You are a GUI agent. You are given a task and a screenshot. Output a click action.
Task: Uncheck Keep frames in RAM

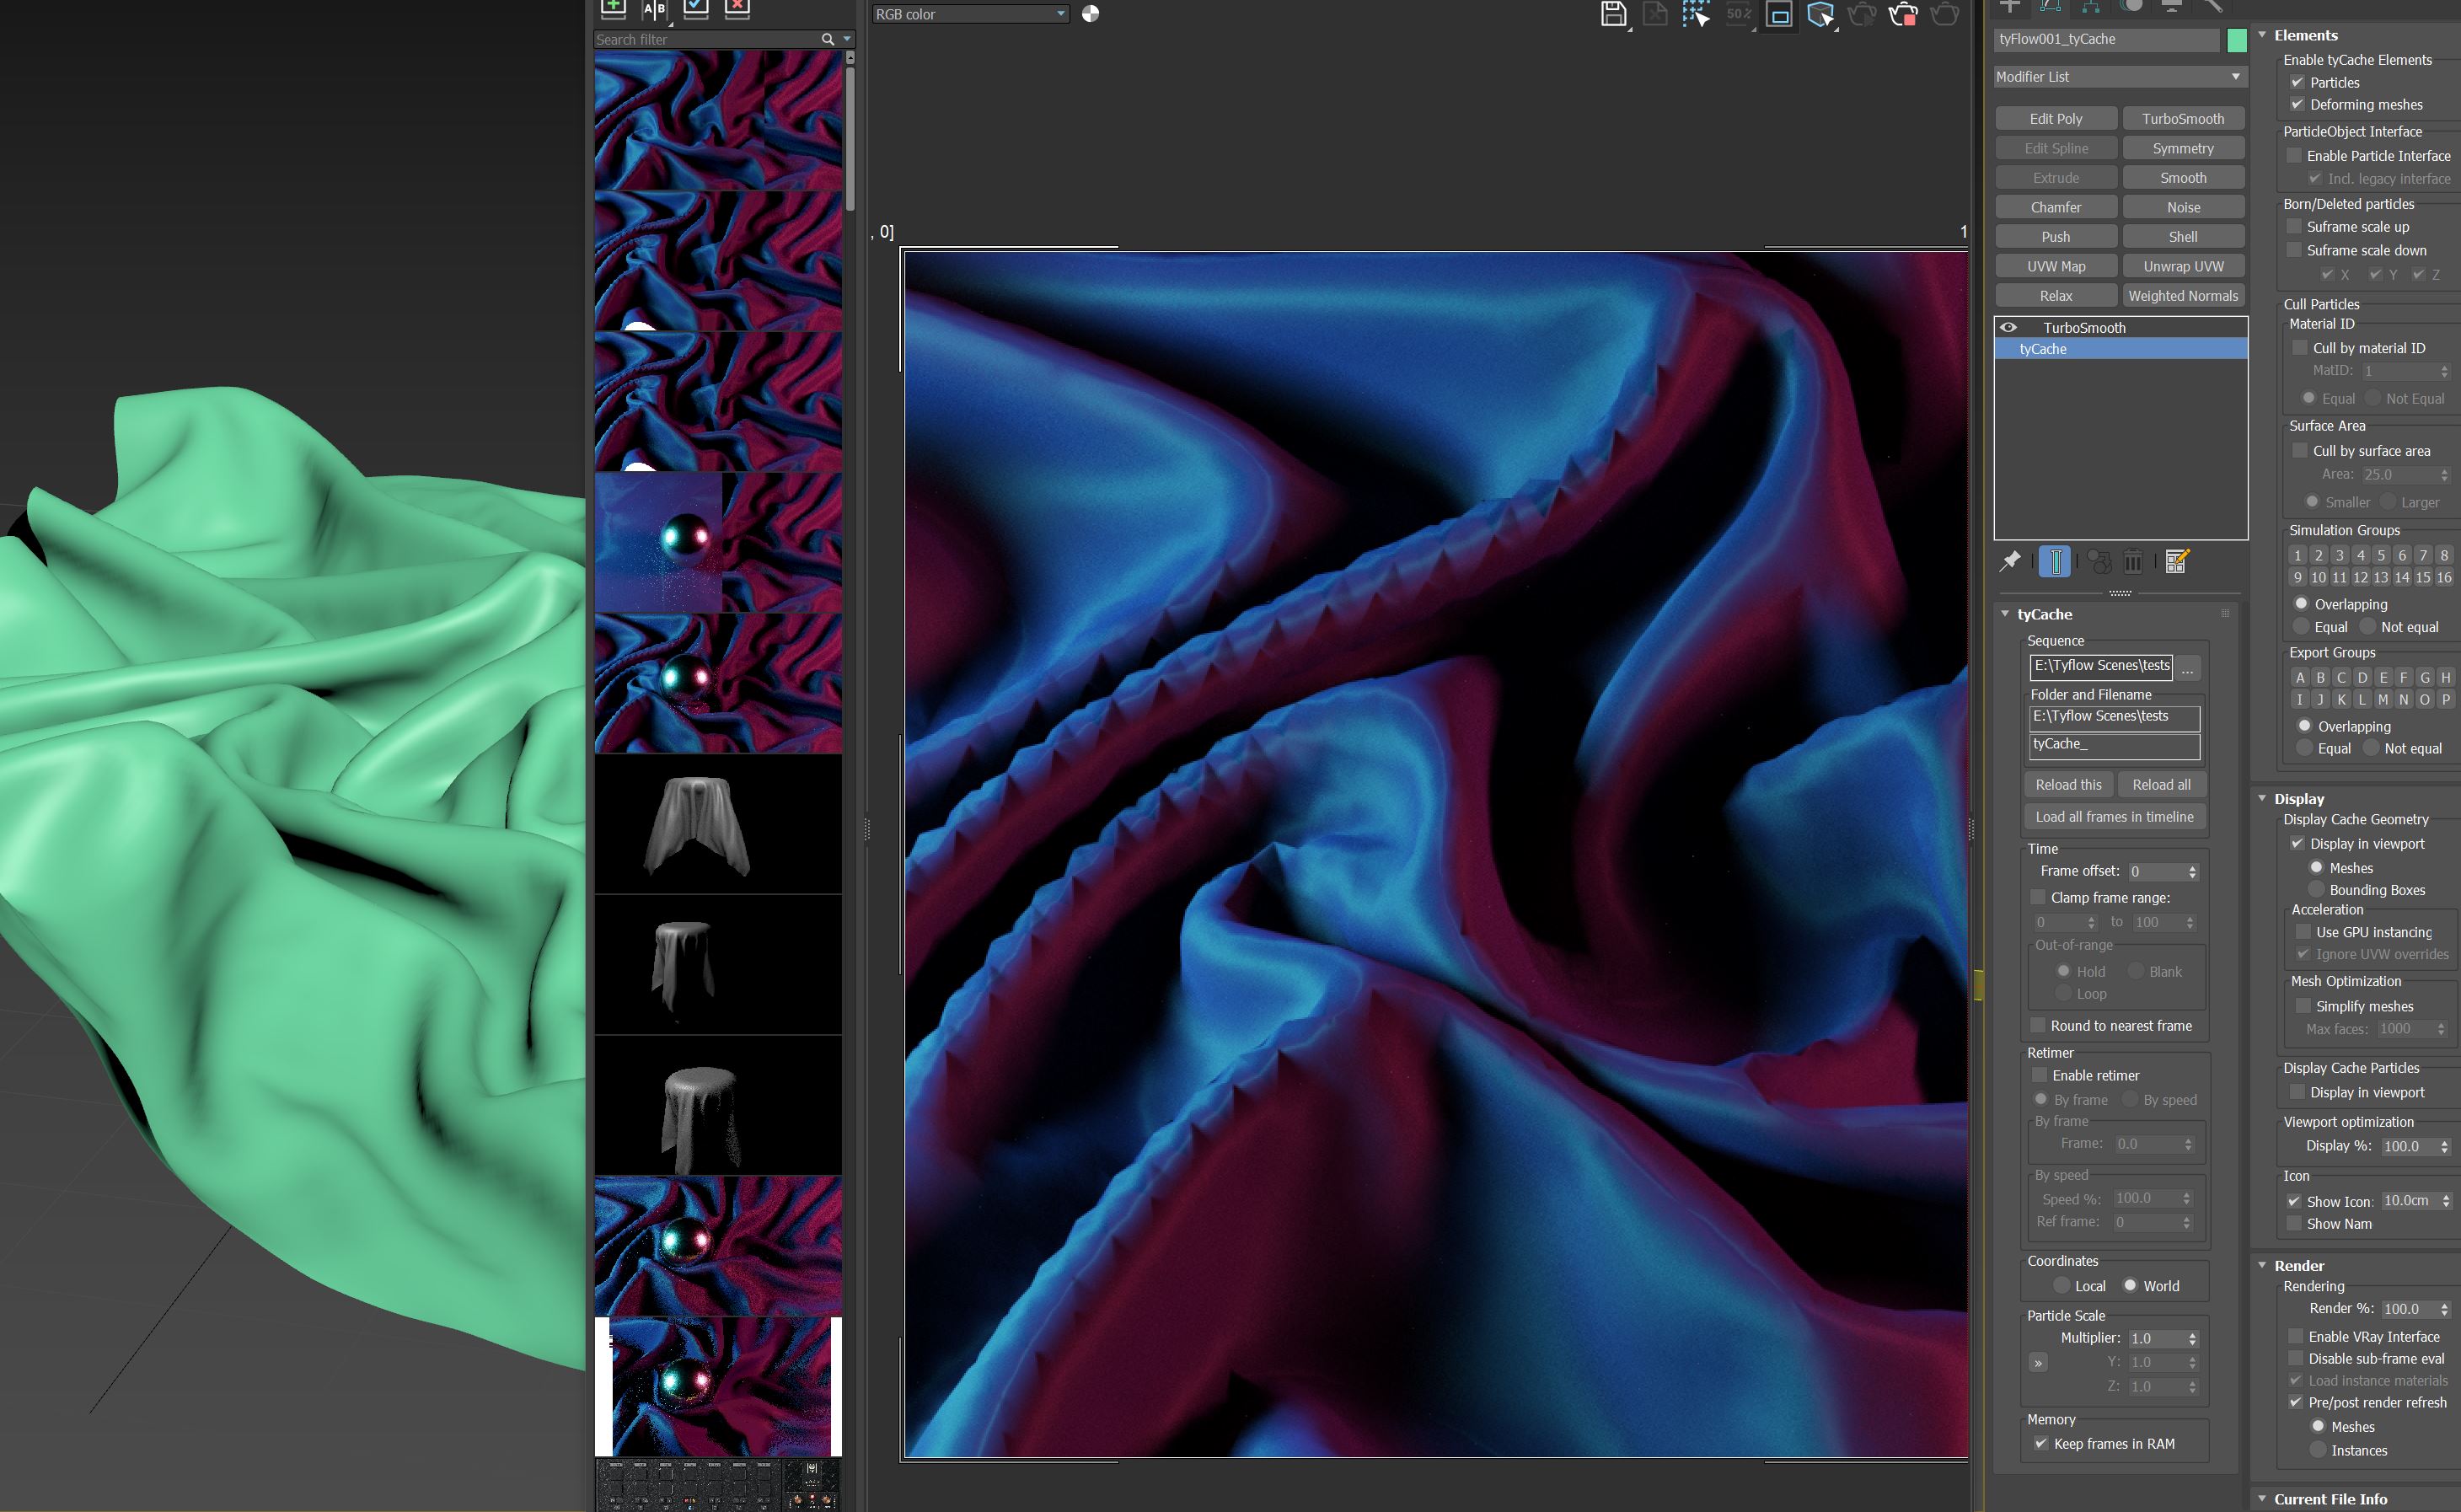(2041, 1443)
